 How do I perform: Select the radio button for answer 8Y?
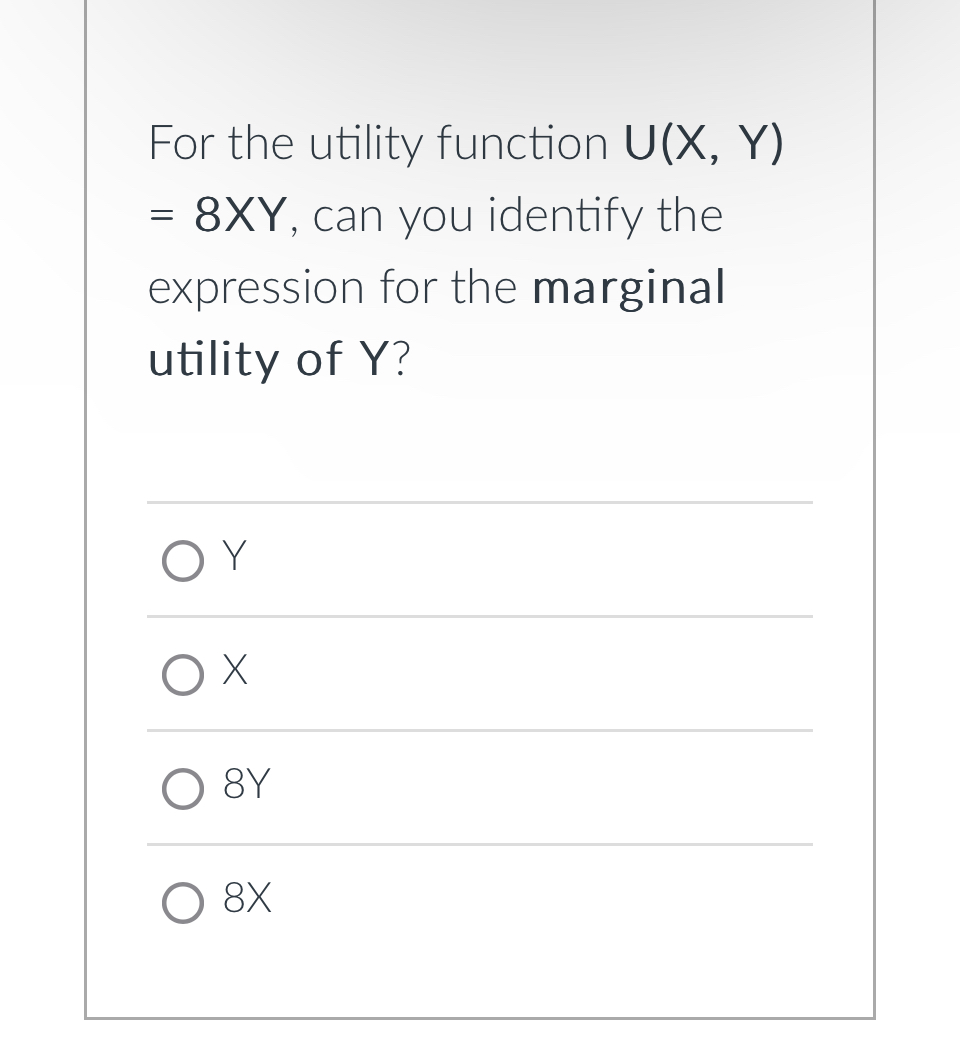point(183,789)
